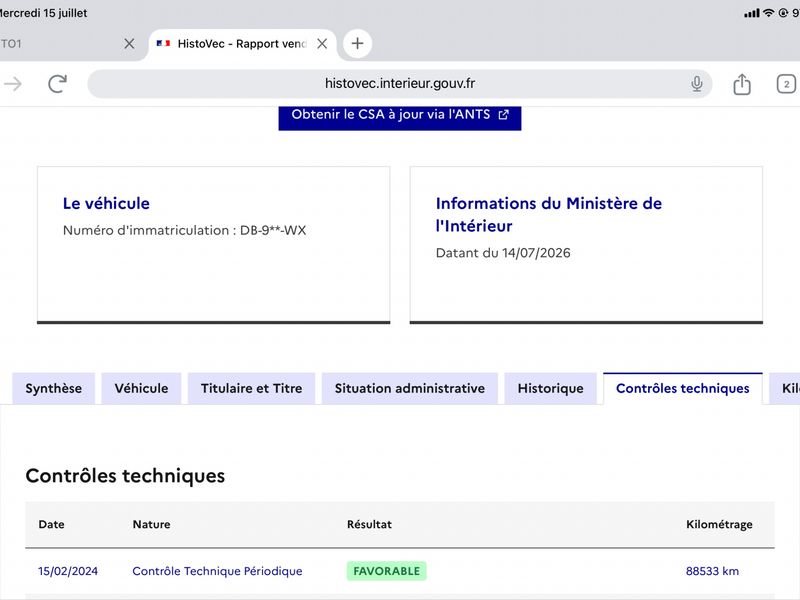Screen dimensions: 800x600
Task: Click the Nature column header
Action: [152, 524]
